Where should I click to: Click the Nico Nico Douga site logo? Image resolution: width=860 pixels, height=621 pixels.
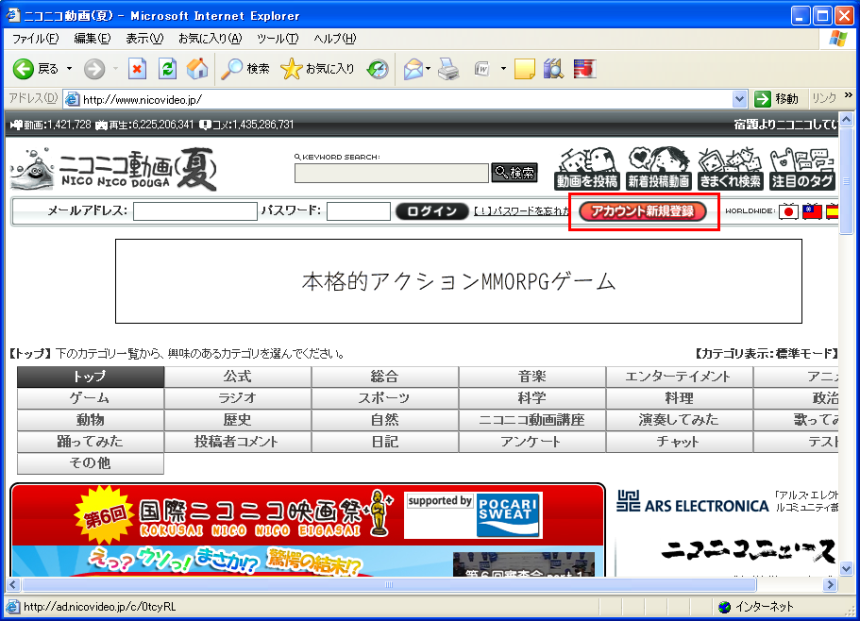pos(114,169)
